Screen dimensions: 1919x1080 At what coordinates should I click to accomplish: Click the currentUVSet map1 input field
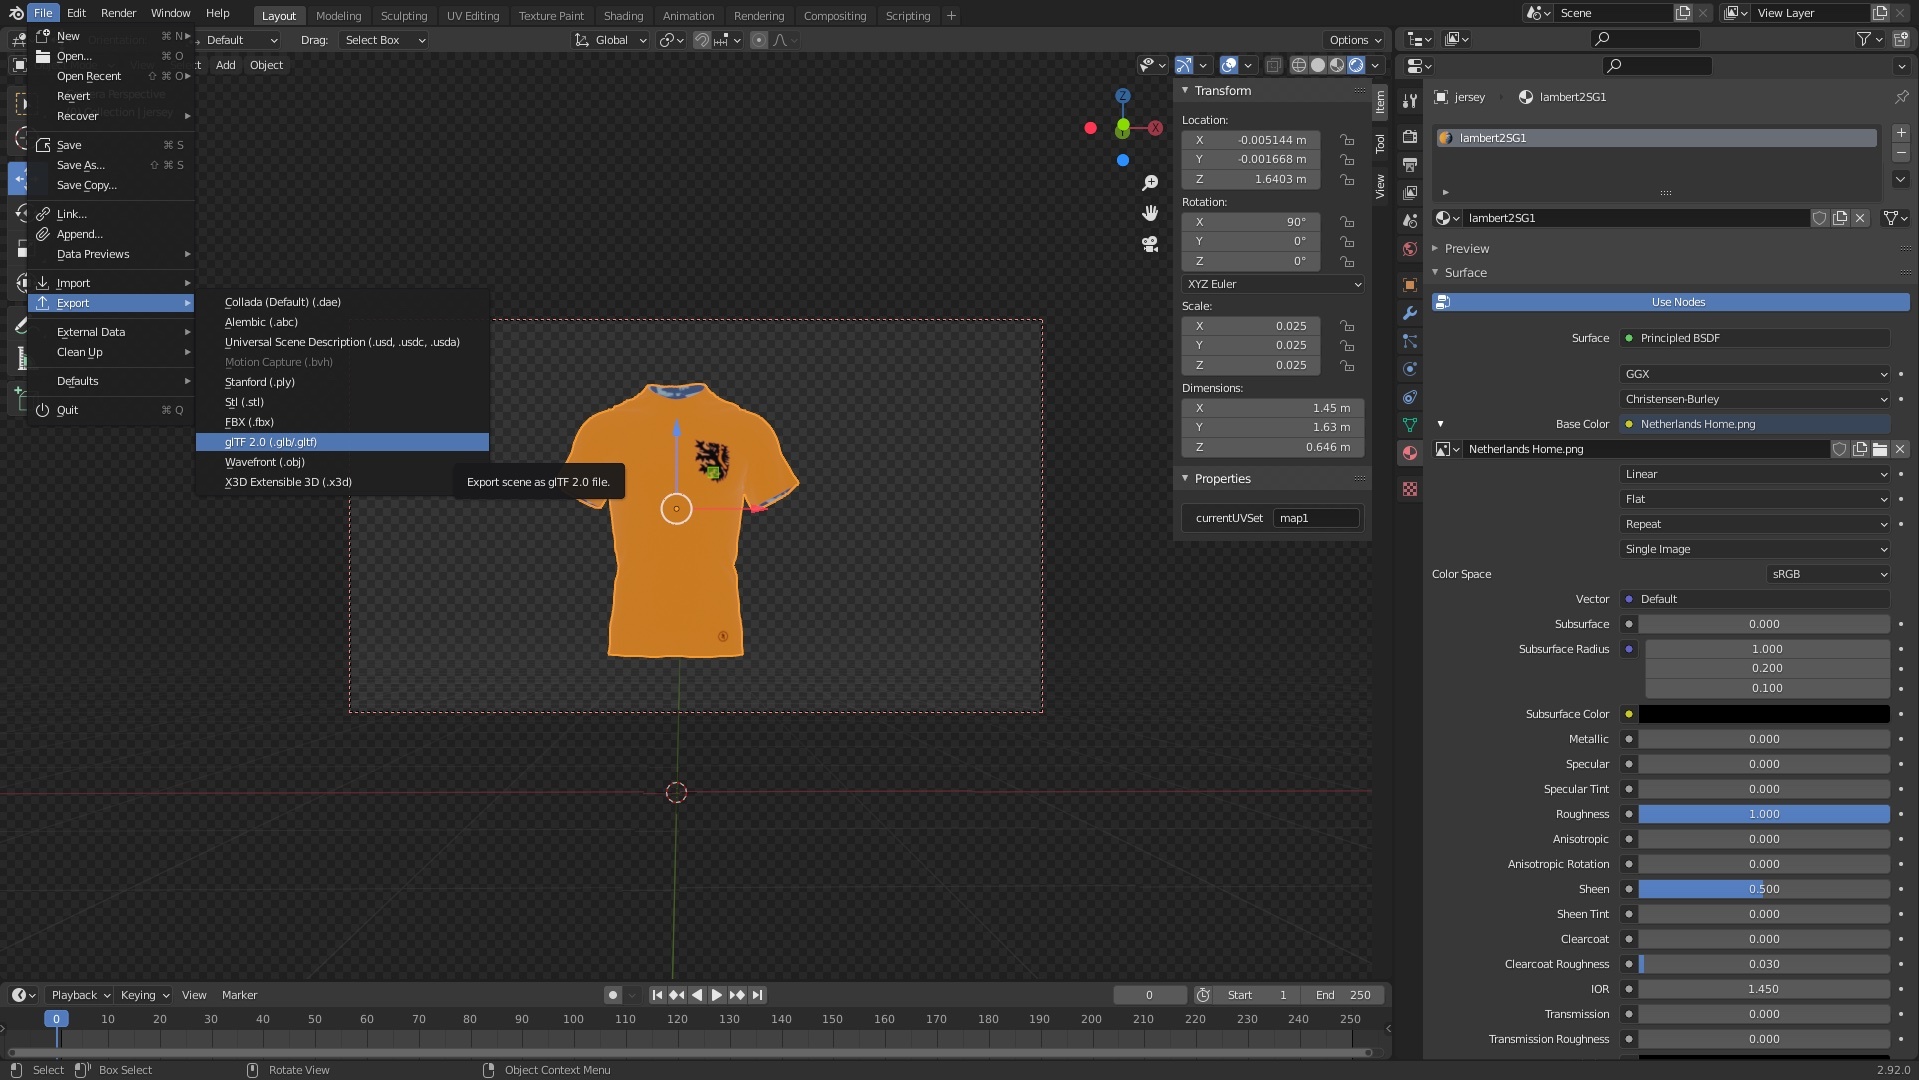coord(1315,518)
